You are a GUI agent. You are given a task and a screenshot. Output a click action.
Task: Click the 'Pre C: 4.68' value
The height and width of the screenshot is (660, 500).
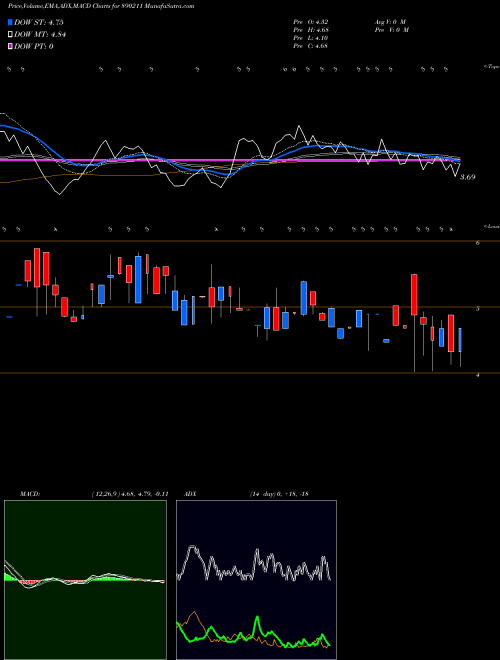(311, 46)
